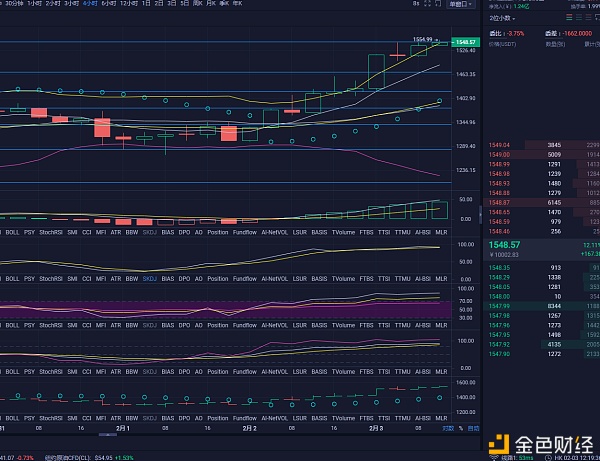Image resolution: width=600 pixels, height=461 pixels.
Task: Choose the 3日 timeframe
Action: click(x=172, y=3)
